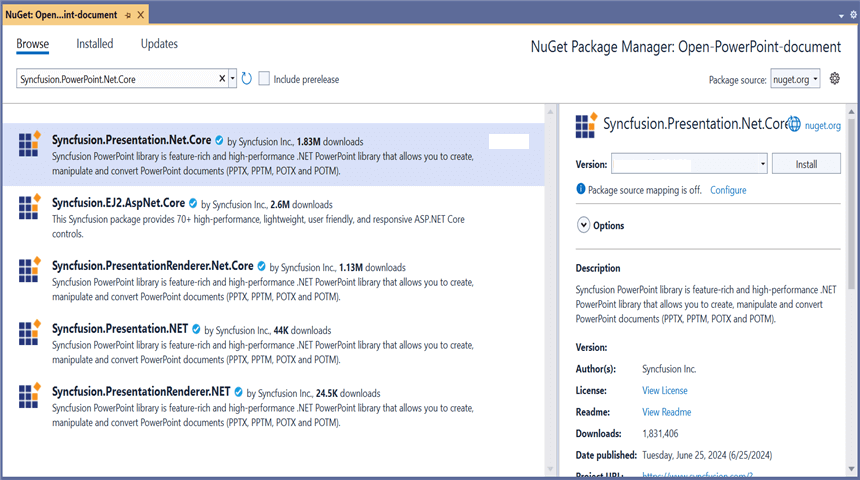This screenshot has height=480, width=860.
Task: Open the search history dropdown arrow
Action: tap(233, 78)
